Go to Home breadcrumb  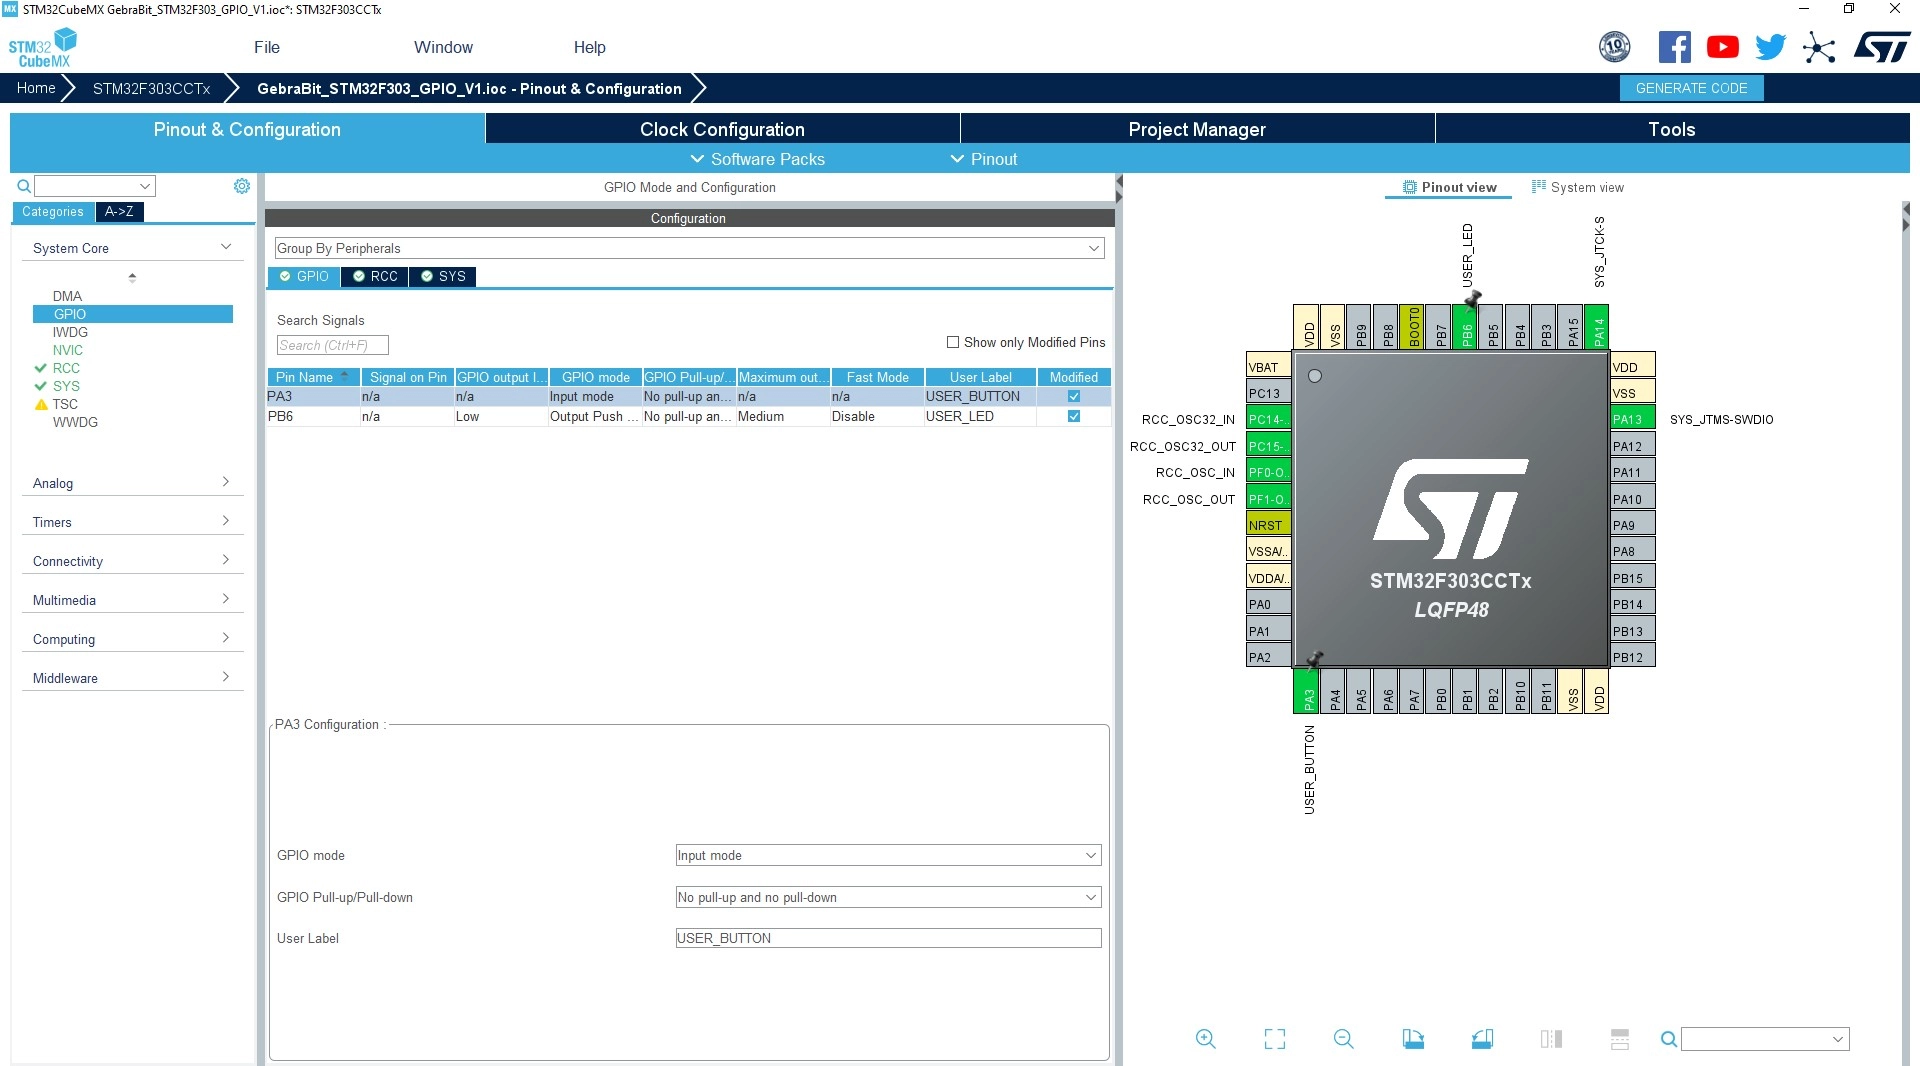pyautogui.click(x=36, y=88)
